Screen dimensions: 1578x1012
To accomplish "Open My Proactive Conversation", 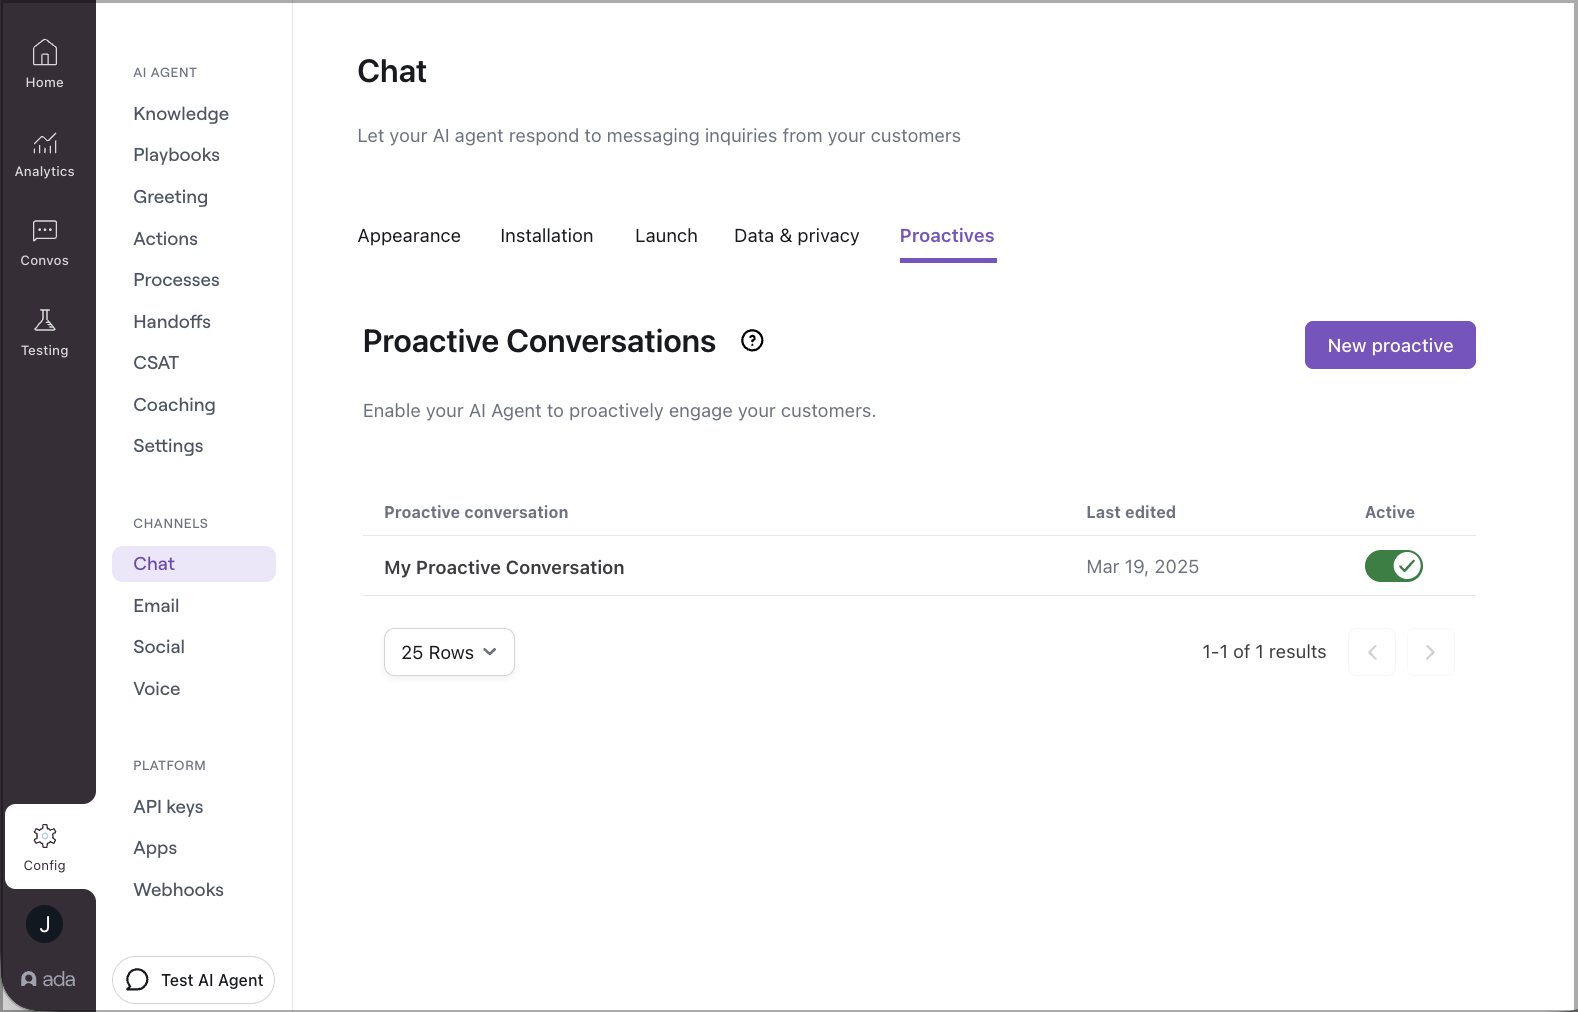I will pyautogui.click(x=503, y=566).
